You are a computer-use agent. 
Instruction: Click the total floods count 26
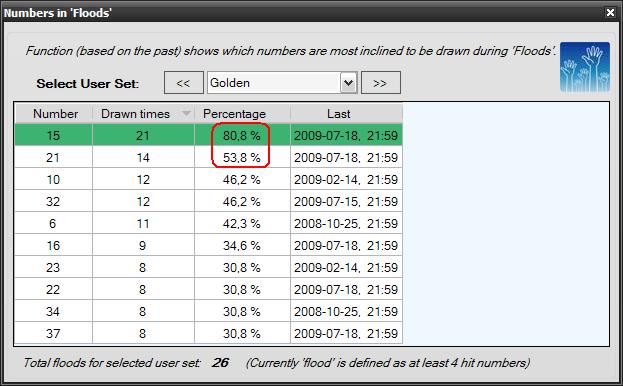coord(221,363)
